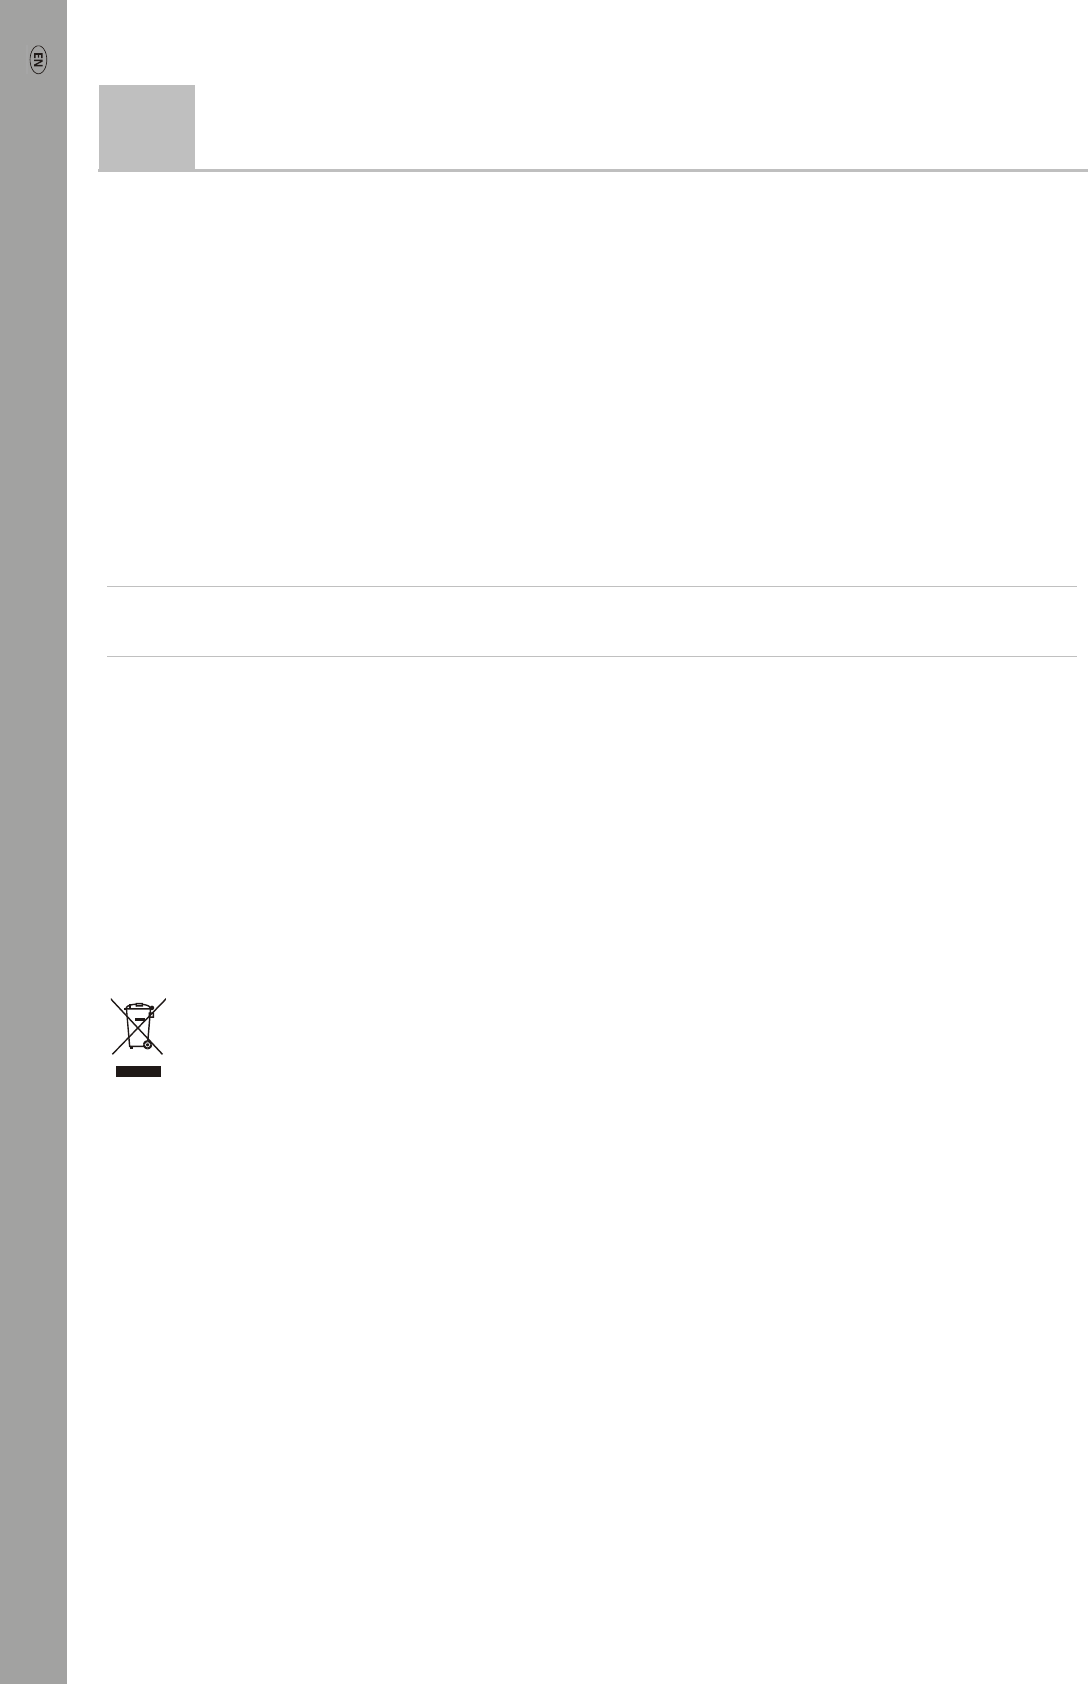The image size is (1088, 1684).
Task: Click the upper thin horizontal divider line
Action: point(592,586)
